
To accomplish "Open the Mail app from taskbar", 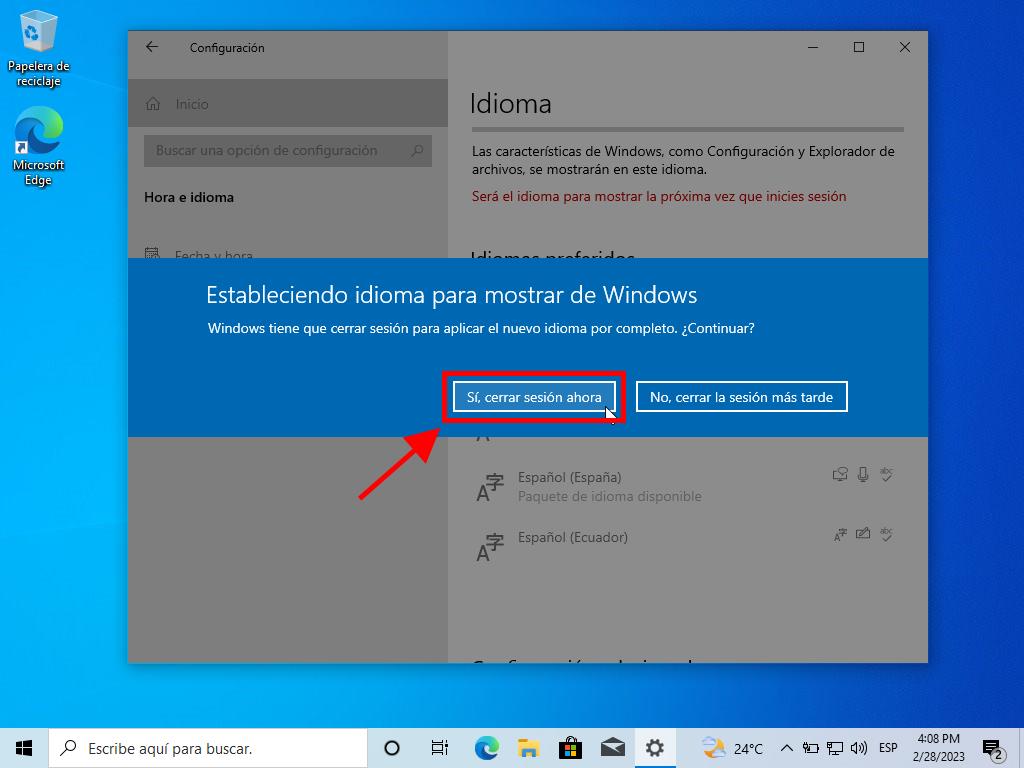I will click(612, 748).
